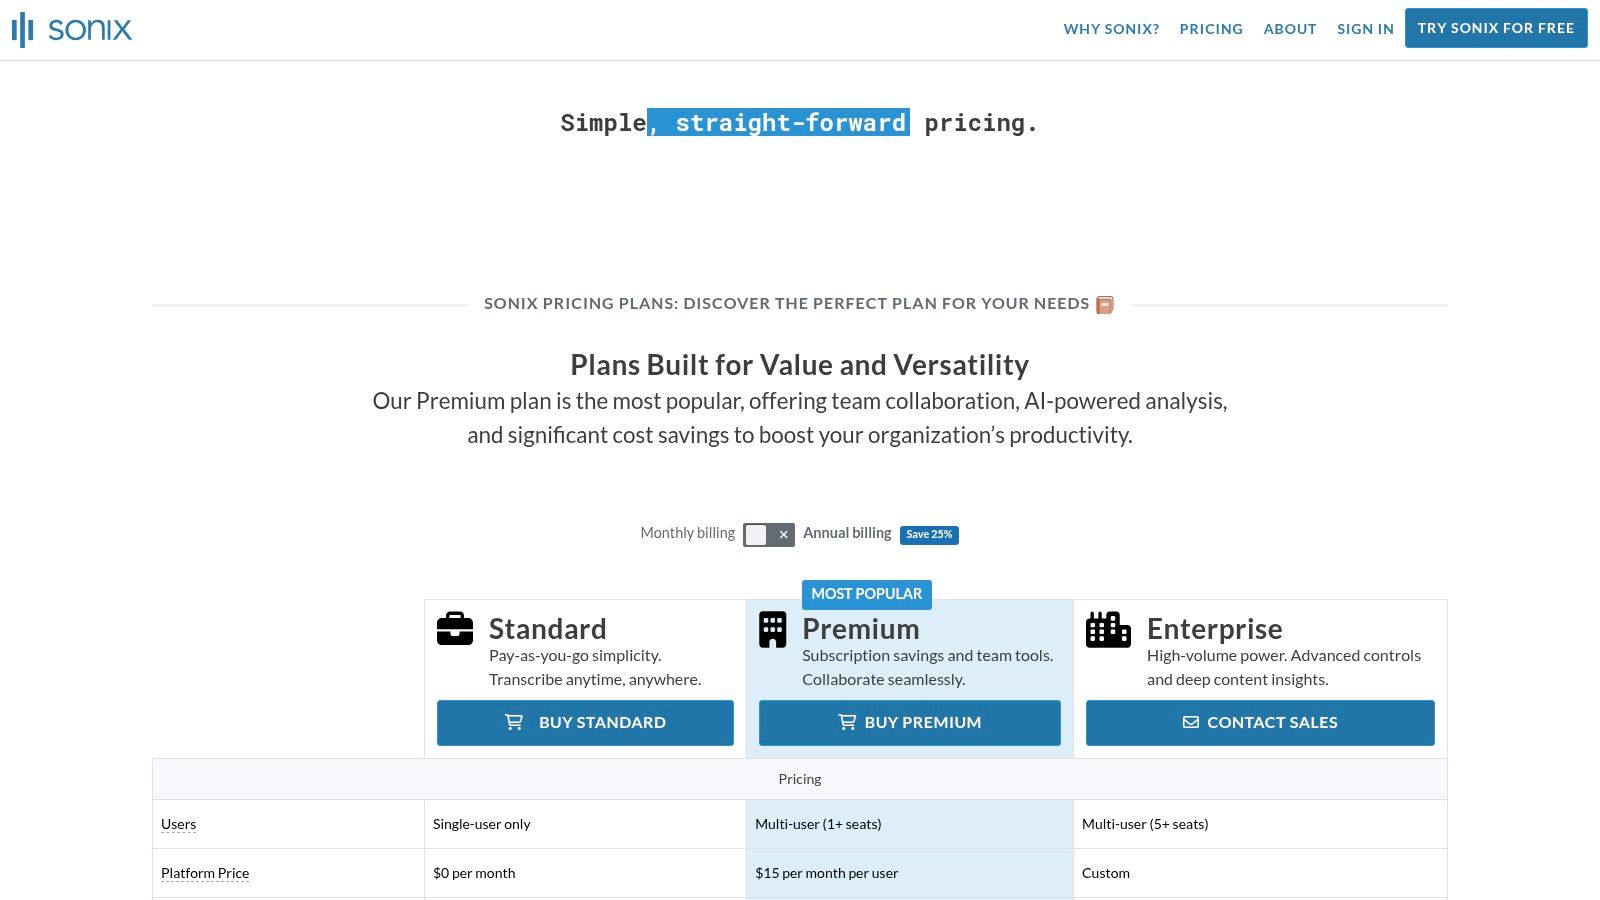The width and height of the screenshot is (1600, 900).
Task: Click the Enterprise plan city icon
Action: click(x=1108, y=630)
